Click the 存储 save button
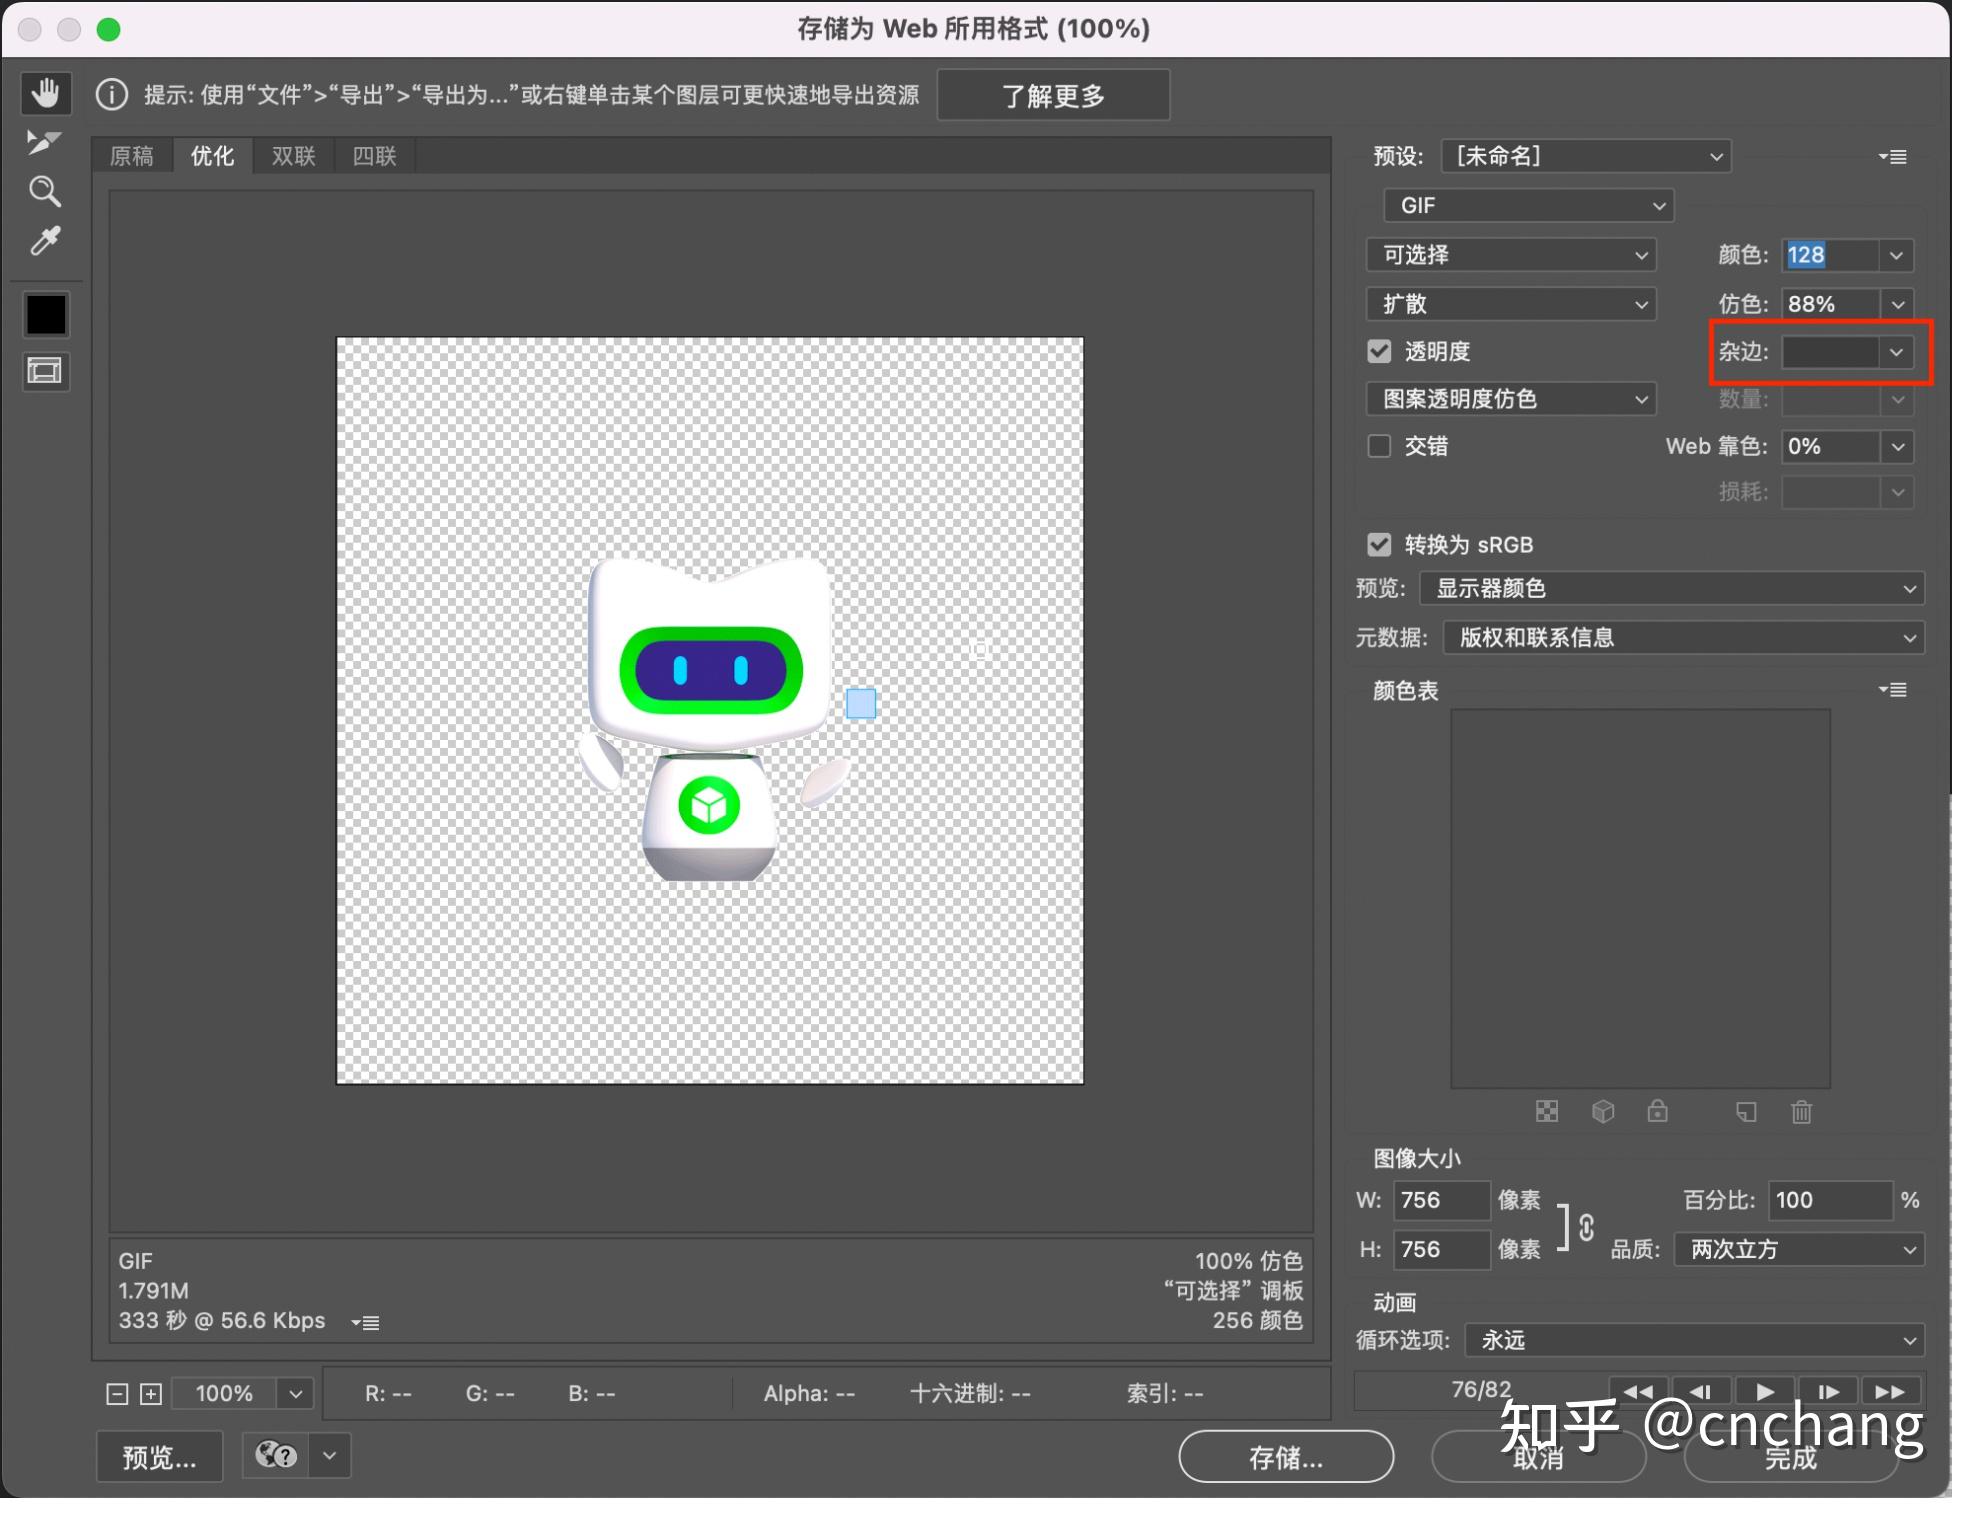The width and height of the screenshot is (1977, 1518). point(1286,1457)
